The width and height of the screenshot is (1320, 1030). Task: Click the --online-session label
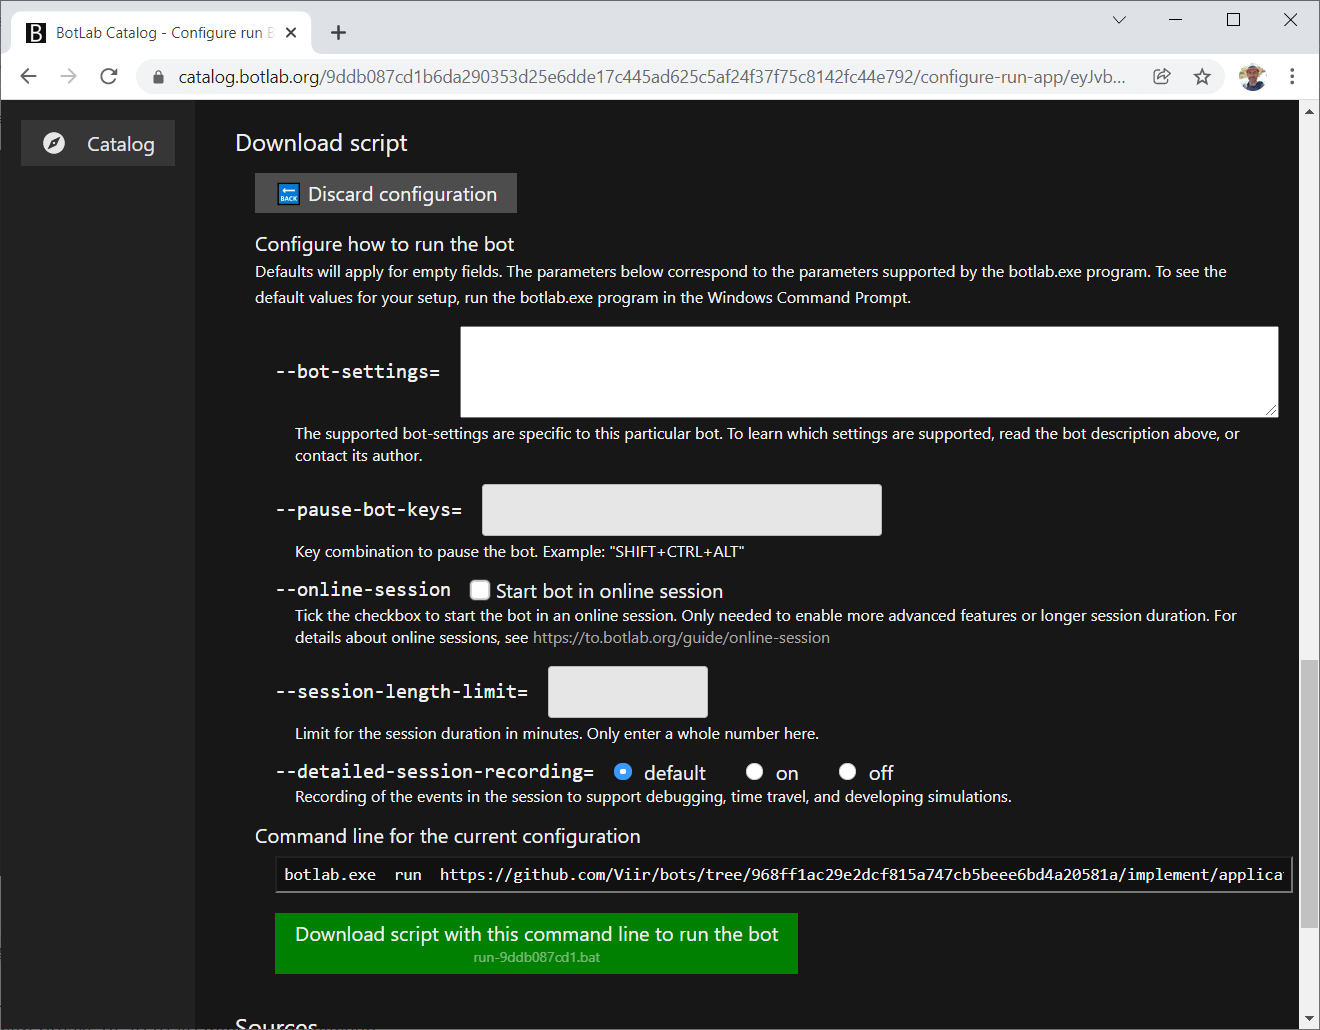(363, 590)
